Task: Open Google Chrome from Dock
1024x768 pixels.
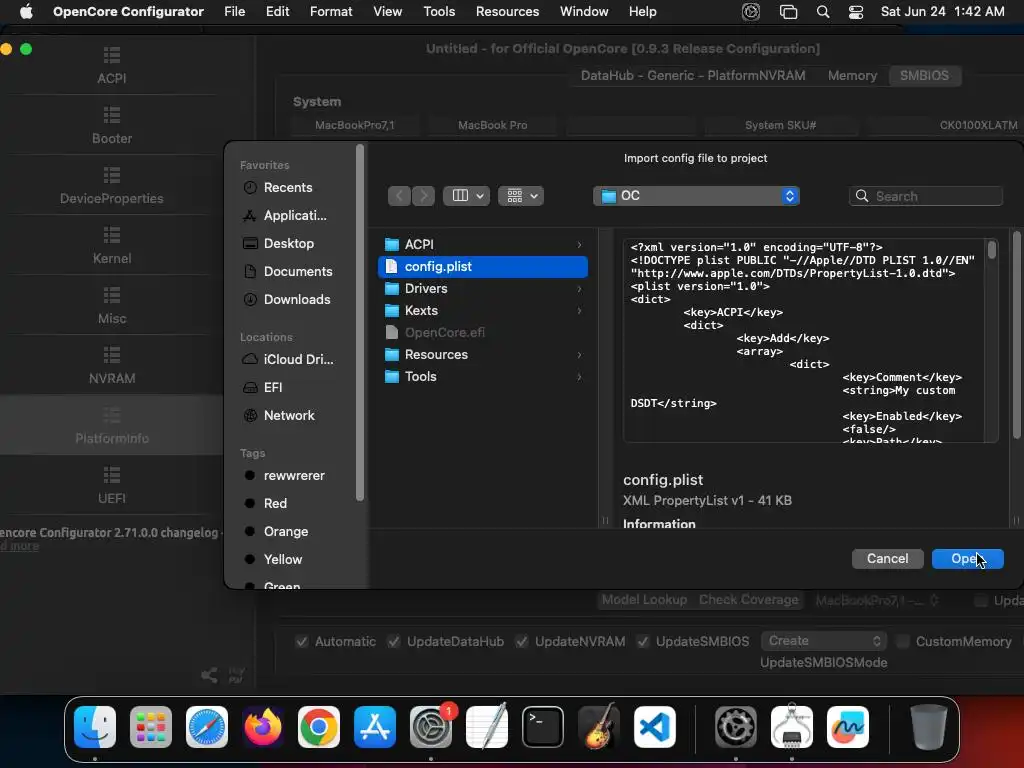Action: click(319, 727)
